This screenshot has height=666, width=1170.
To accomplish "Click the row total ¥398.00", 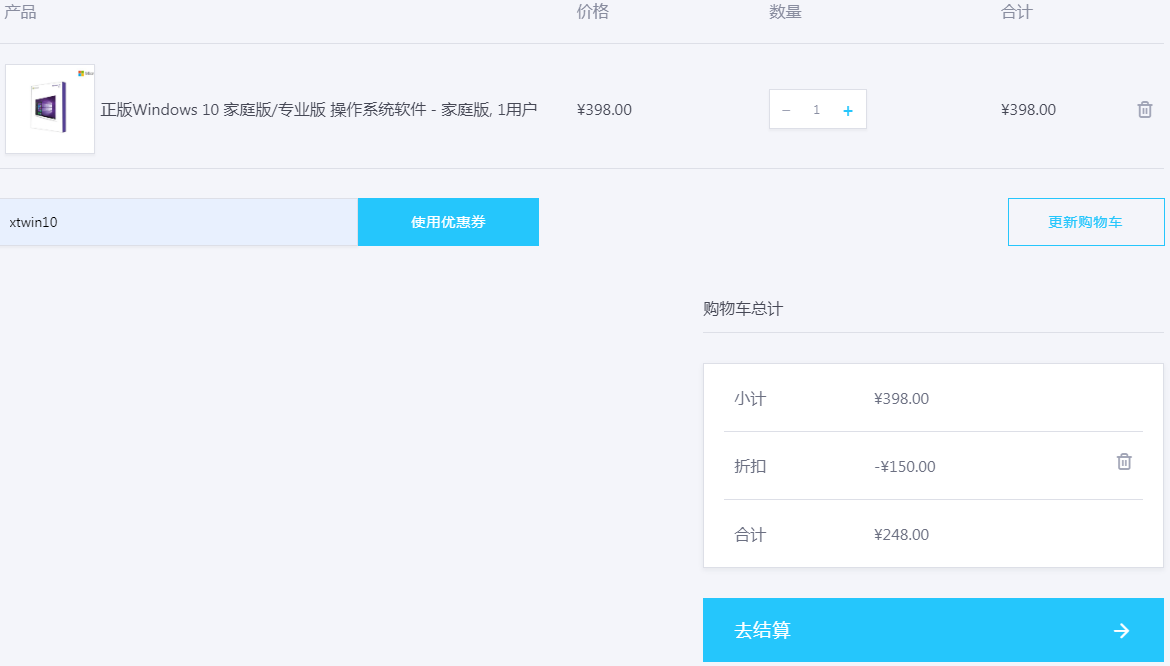I will pos(1028,110).
